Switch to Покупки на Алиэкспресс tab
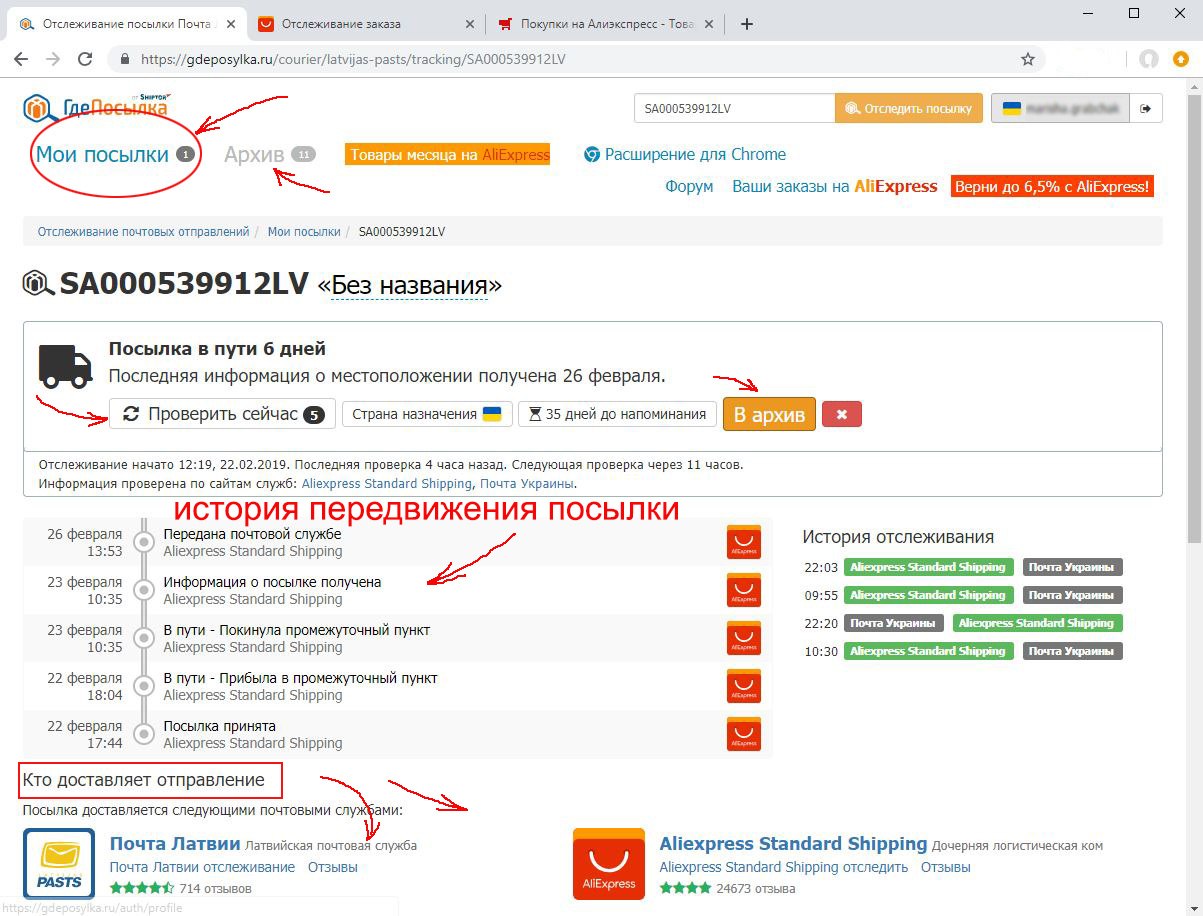This screenshot has height=916, width=1203. 606,24
